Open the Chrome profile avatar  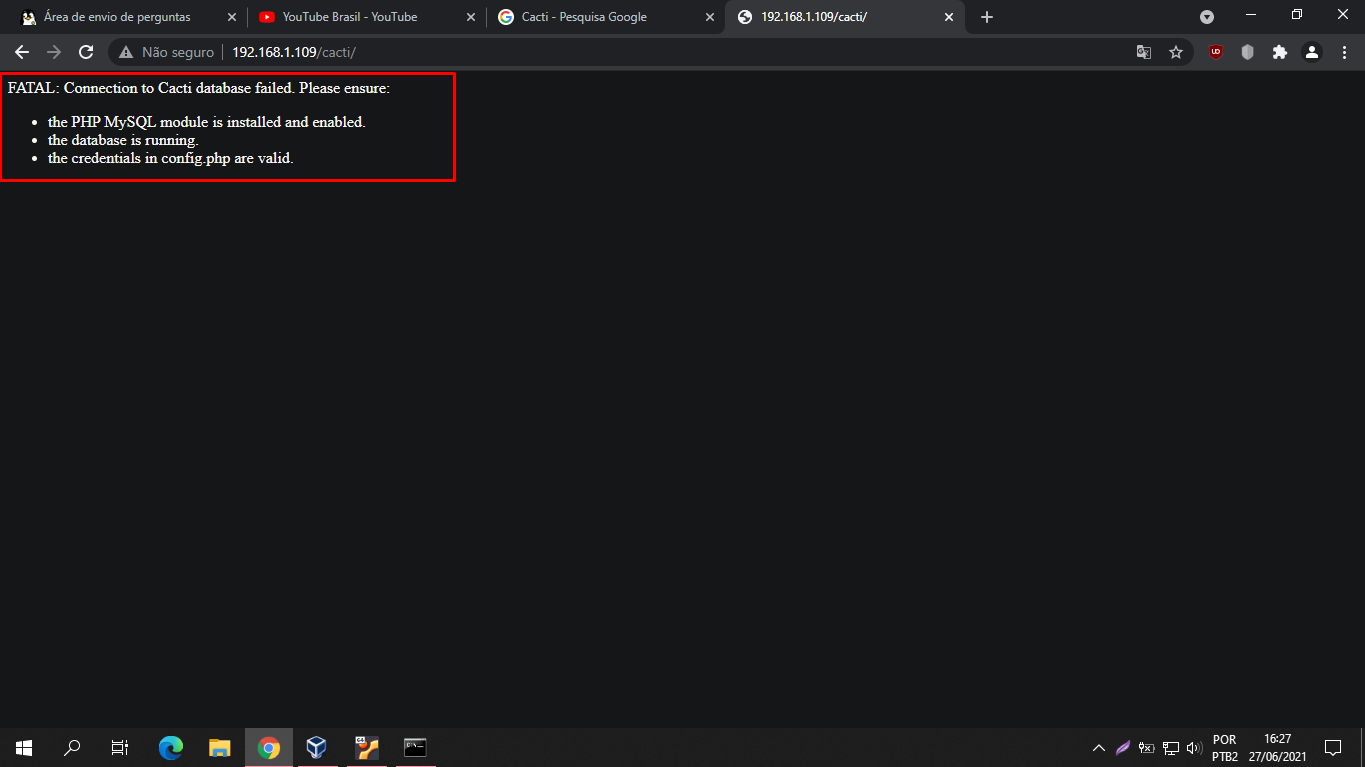pos(1311,52)
